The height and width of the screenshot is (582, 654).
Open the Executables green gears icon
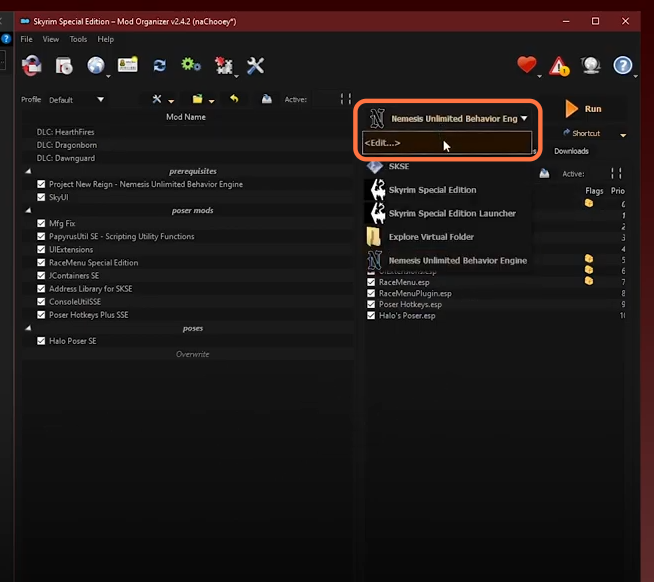(x=191, y=65)
